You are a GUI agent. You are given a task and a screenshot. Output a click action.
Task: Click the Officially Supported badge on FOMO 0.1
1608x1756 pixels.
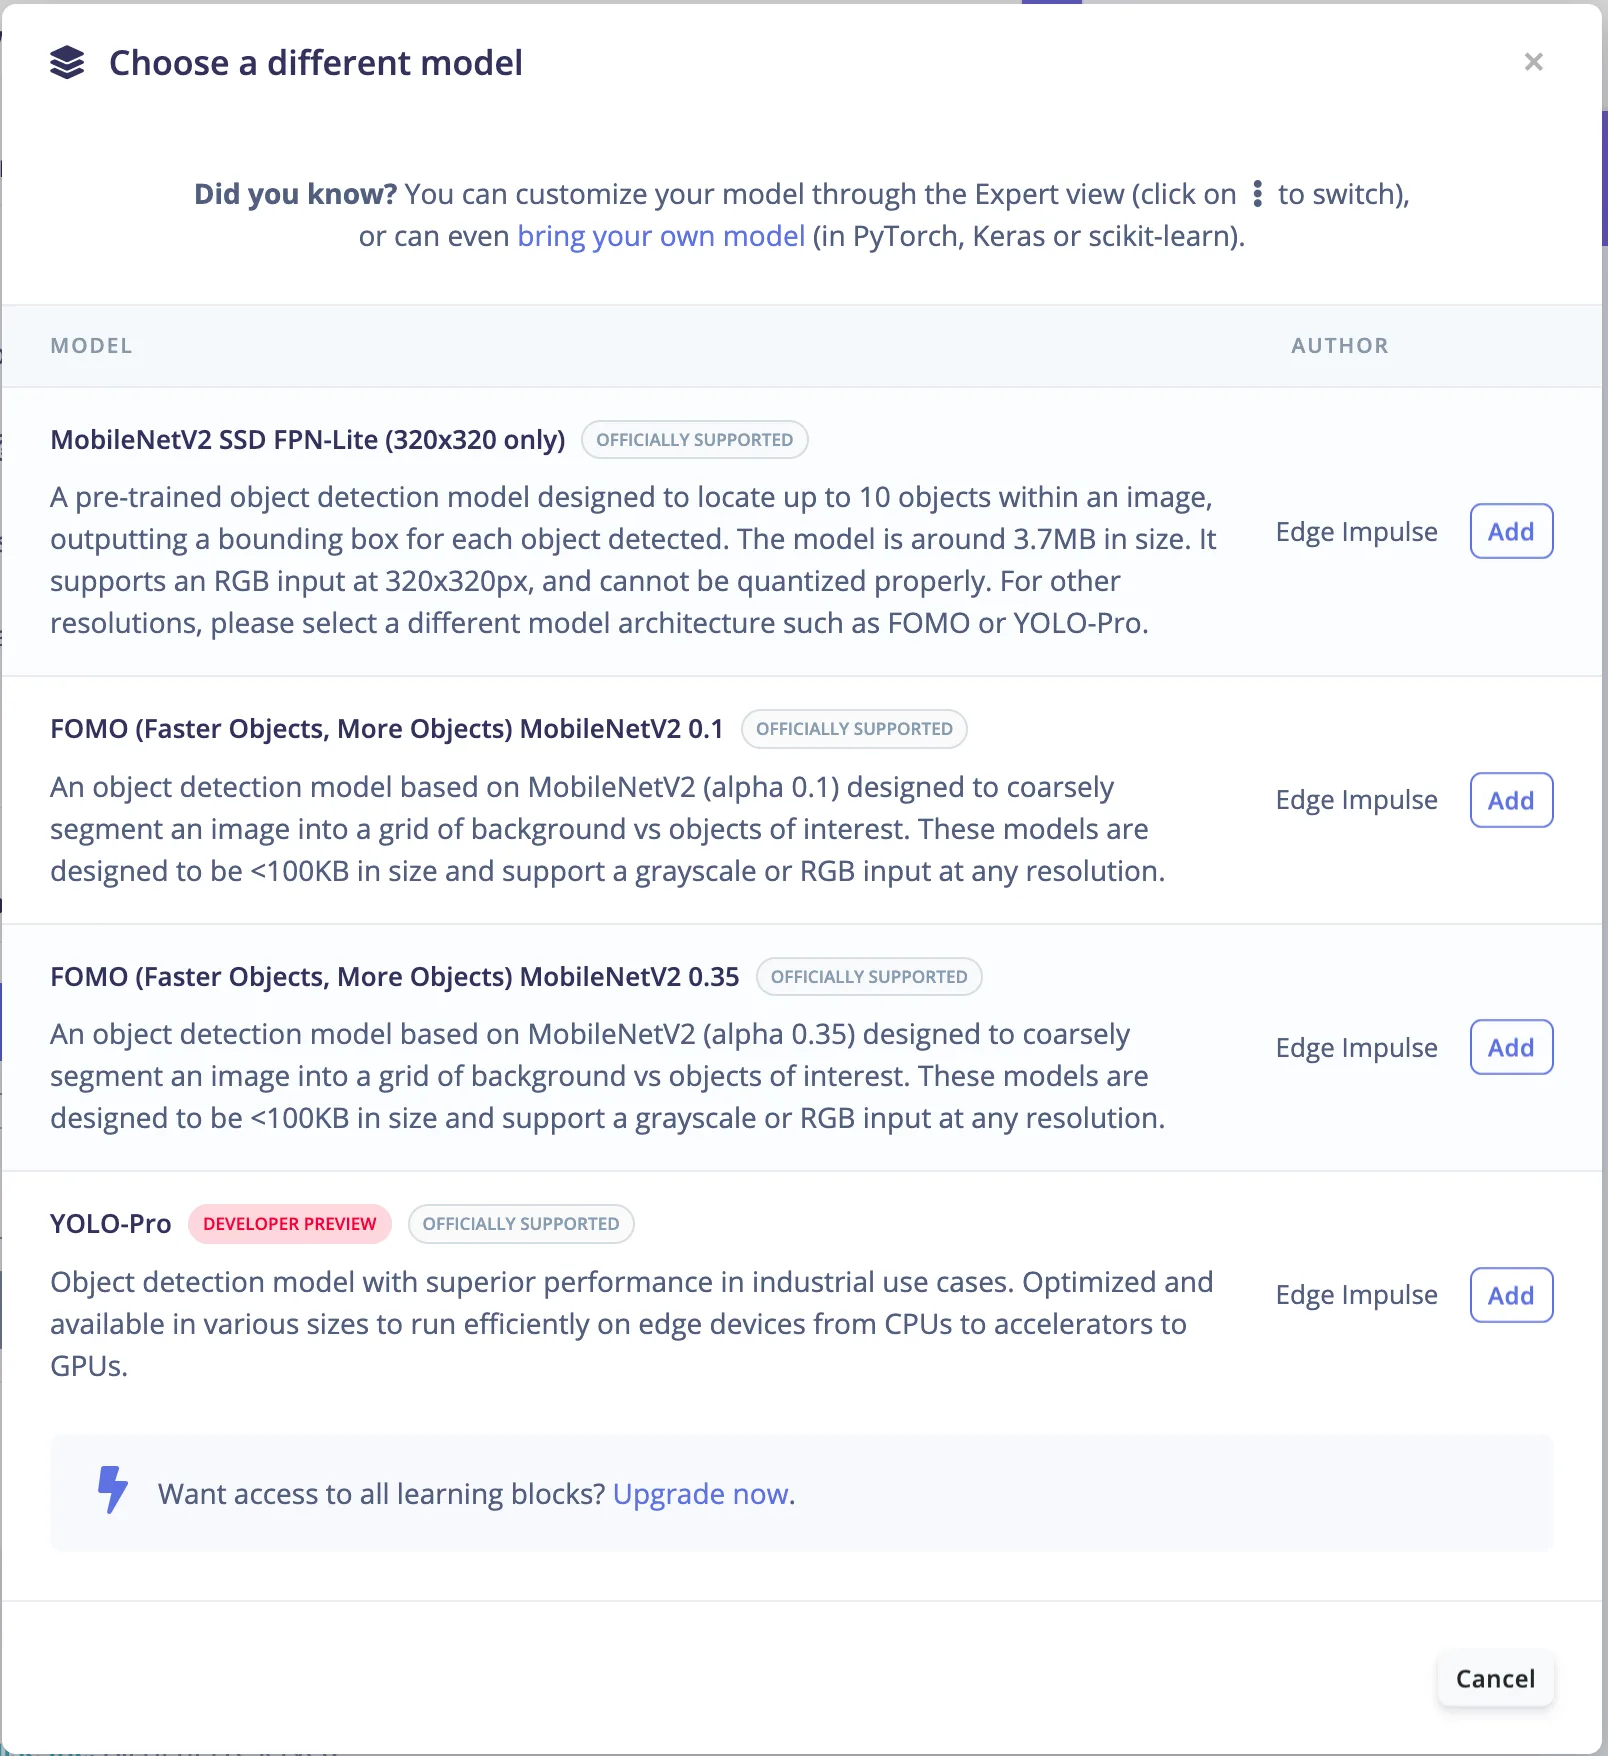tap(854, 729)
